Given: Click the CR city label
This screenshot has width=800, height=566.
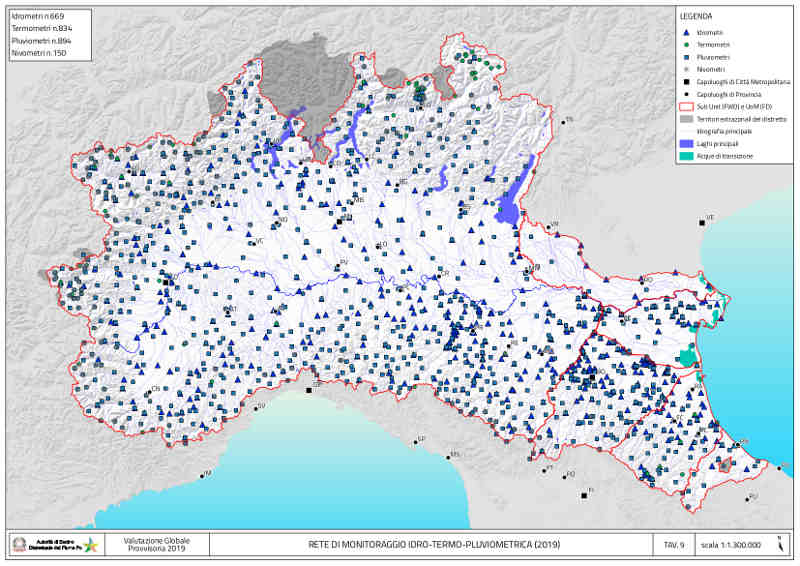Looking at the screenshot, I should tap(445, 274).
